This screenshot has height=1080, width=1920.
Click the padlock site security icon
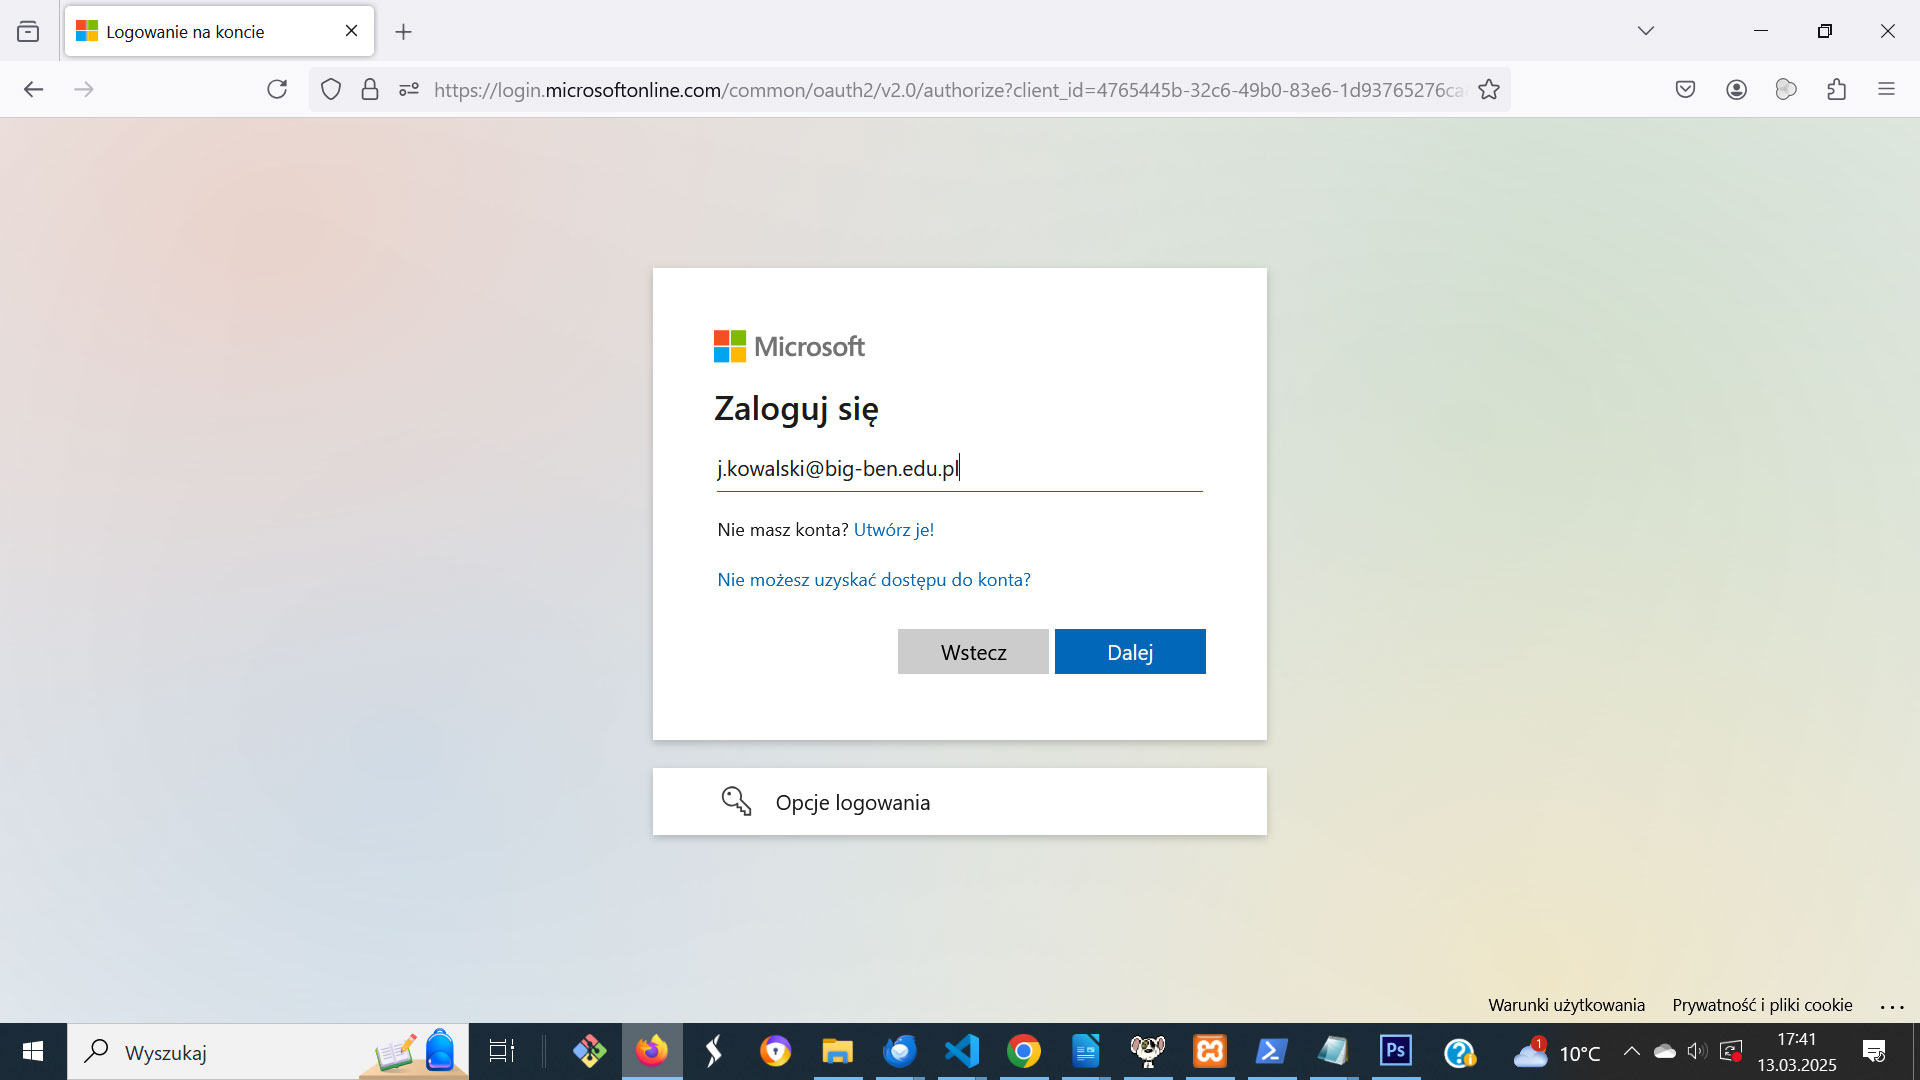coord(370,90)
